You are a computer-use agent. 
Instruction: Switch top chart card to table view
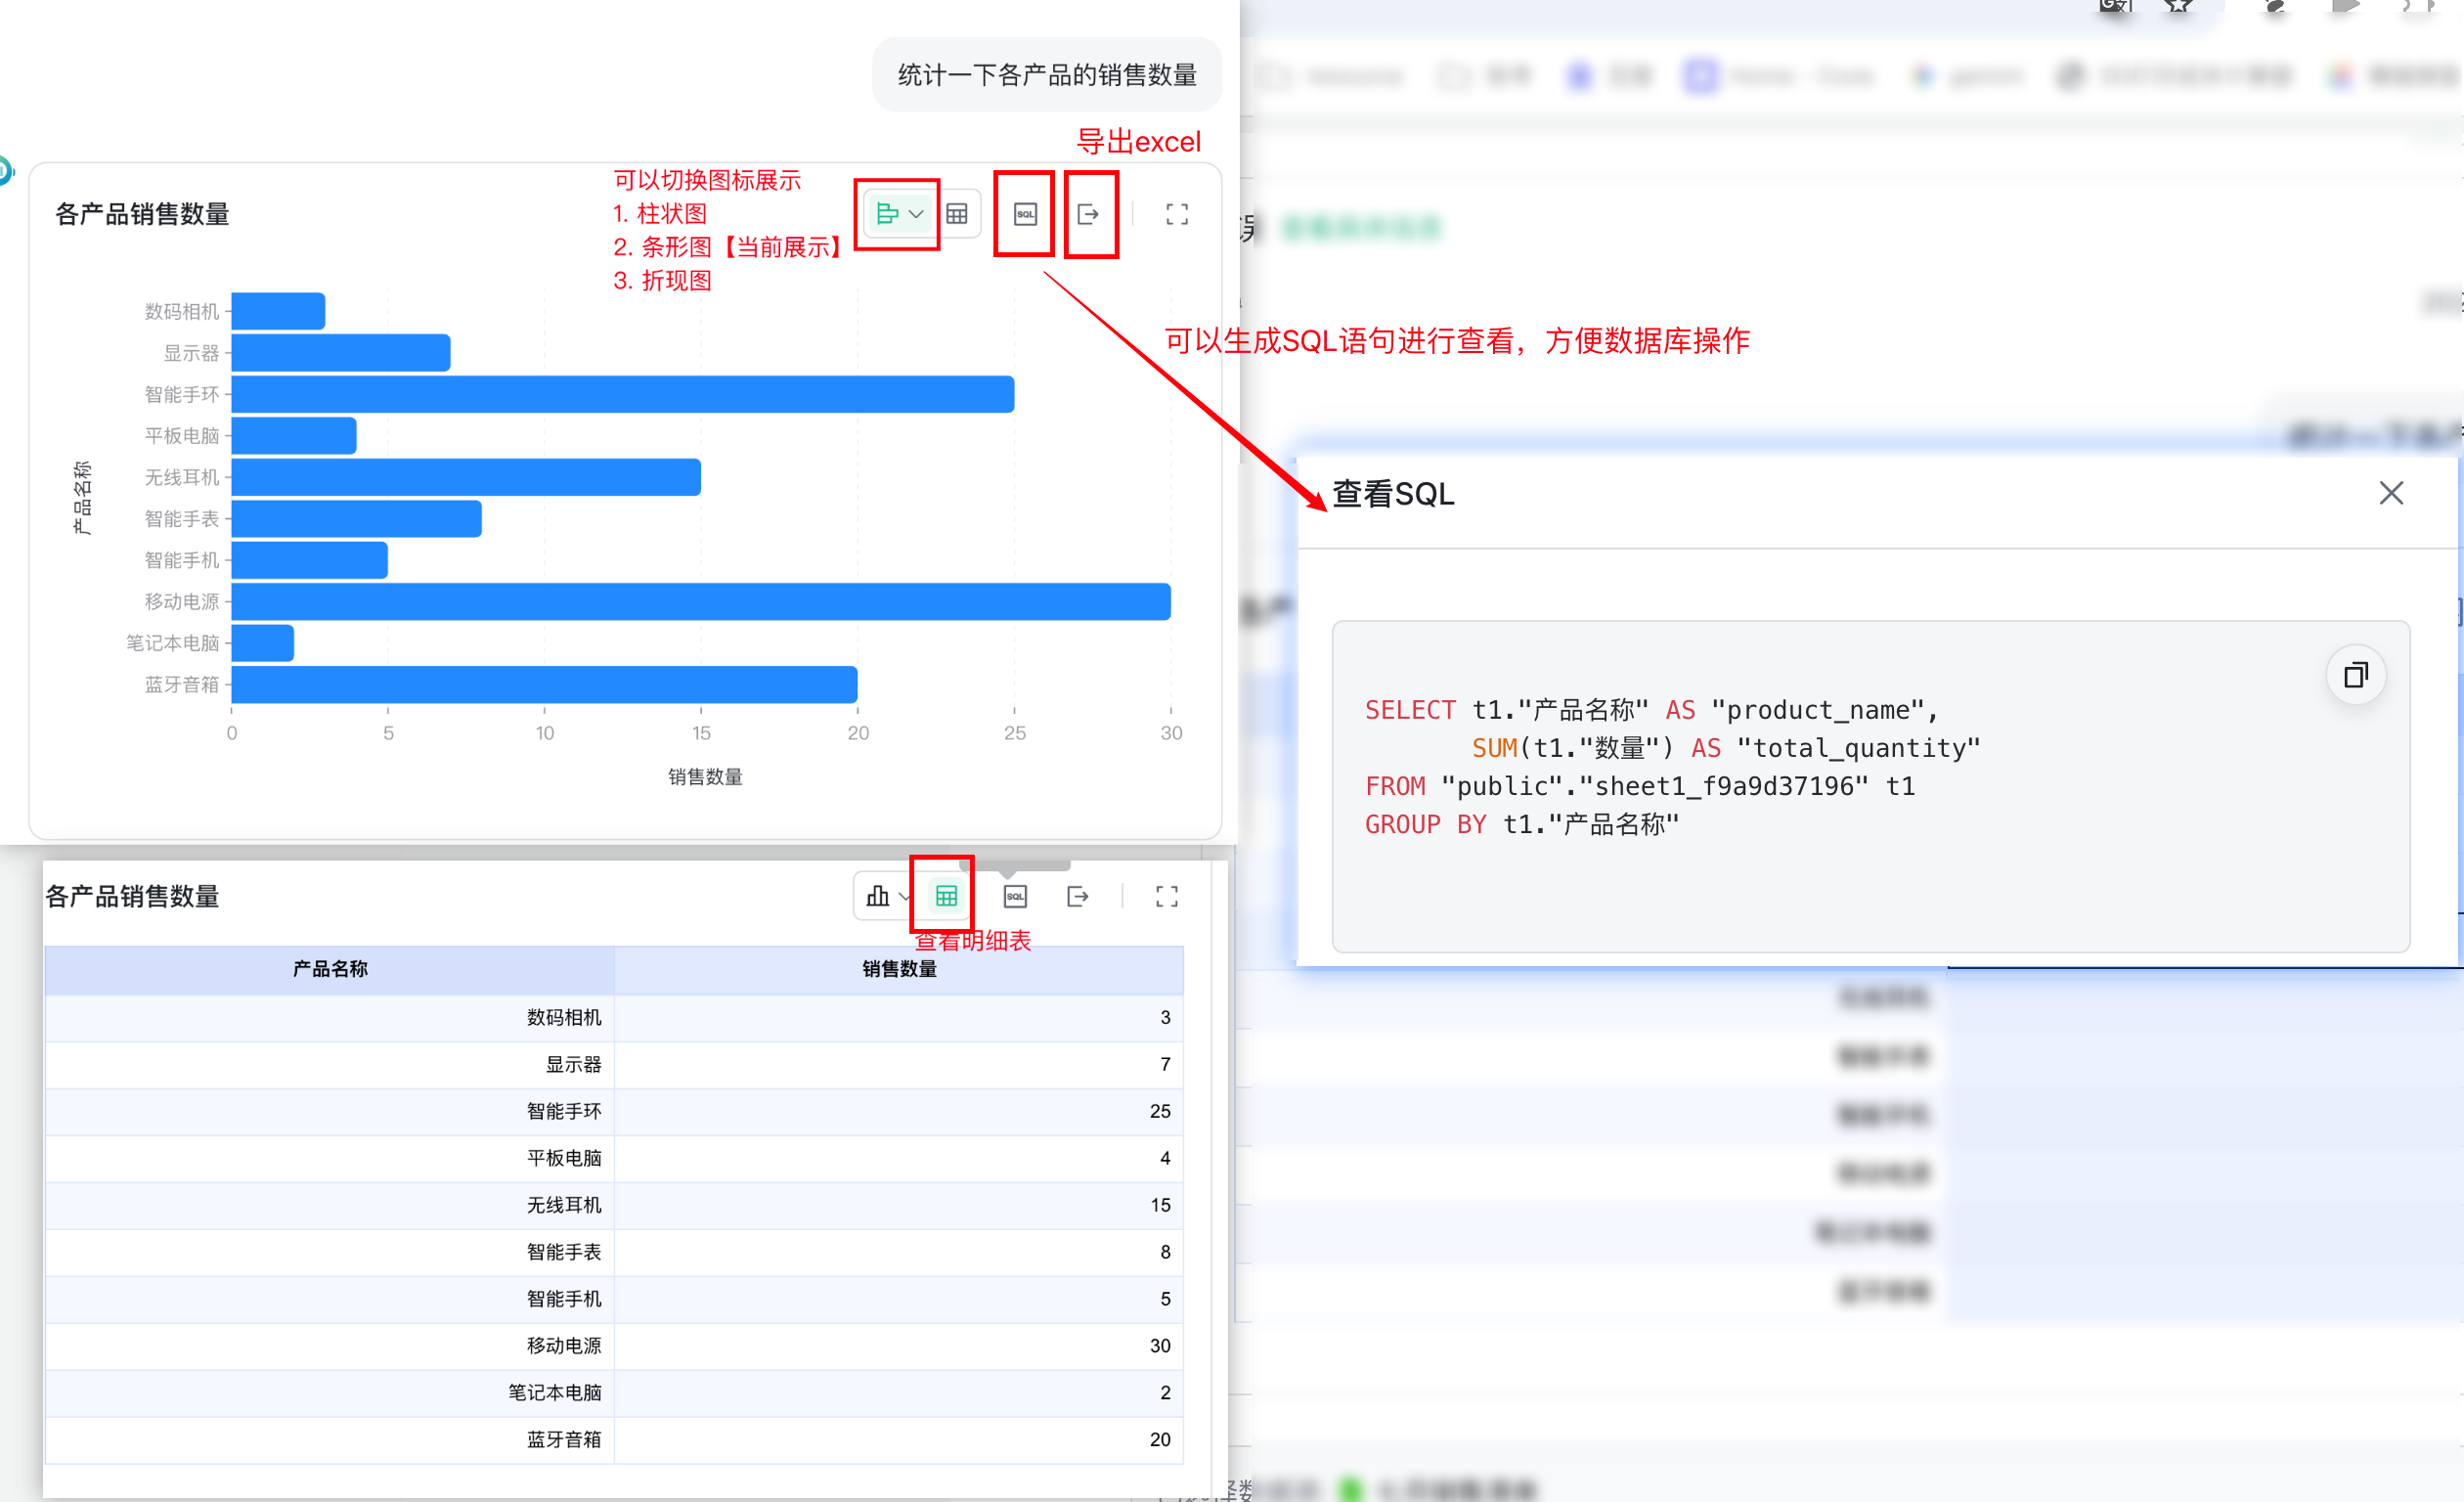click(957, 214)
